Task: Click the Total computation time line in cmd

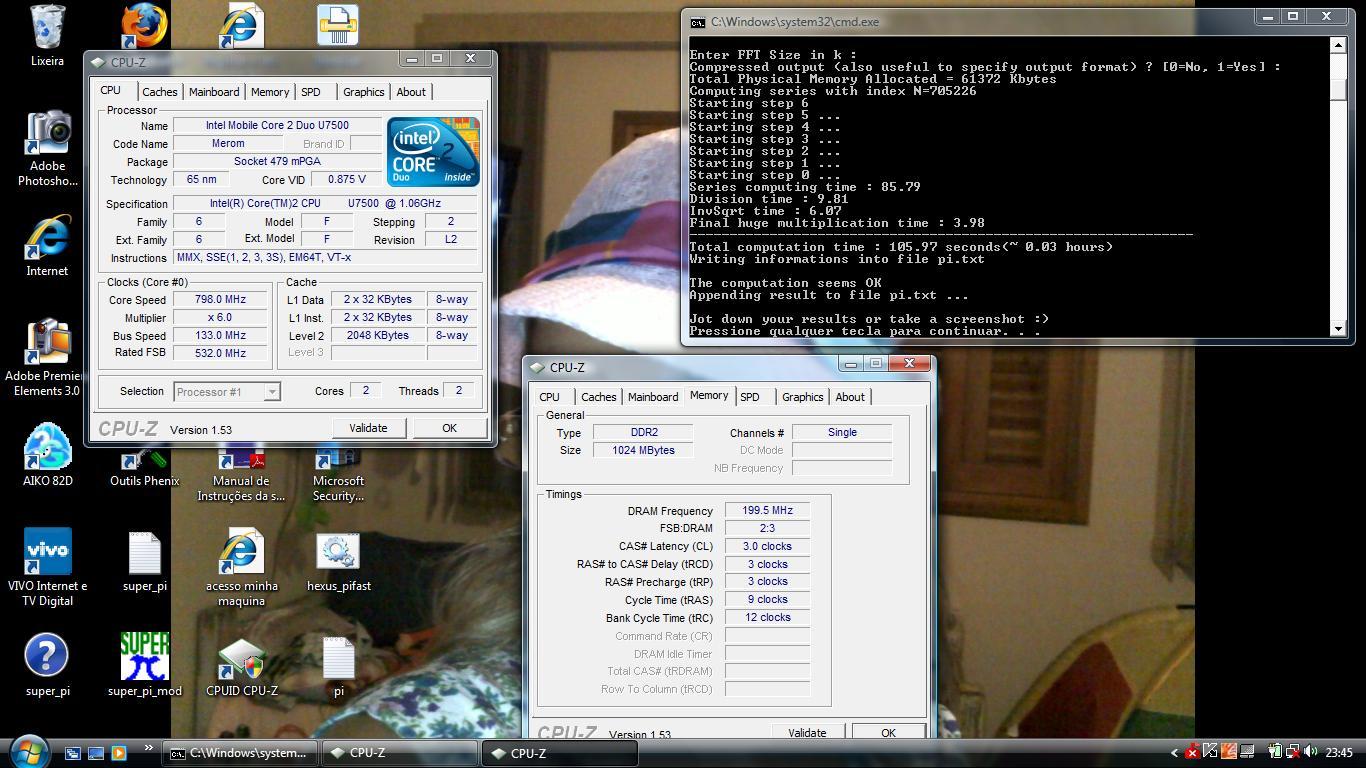Action: pyautogui.click(x=900, y=247)
